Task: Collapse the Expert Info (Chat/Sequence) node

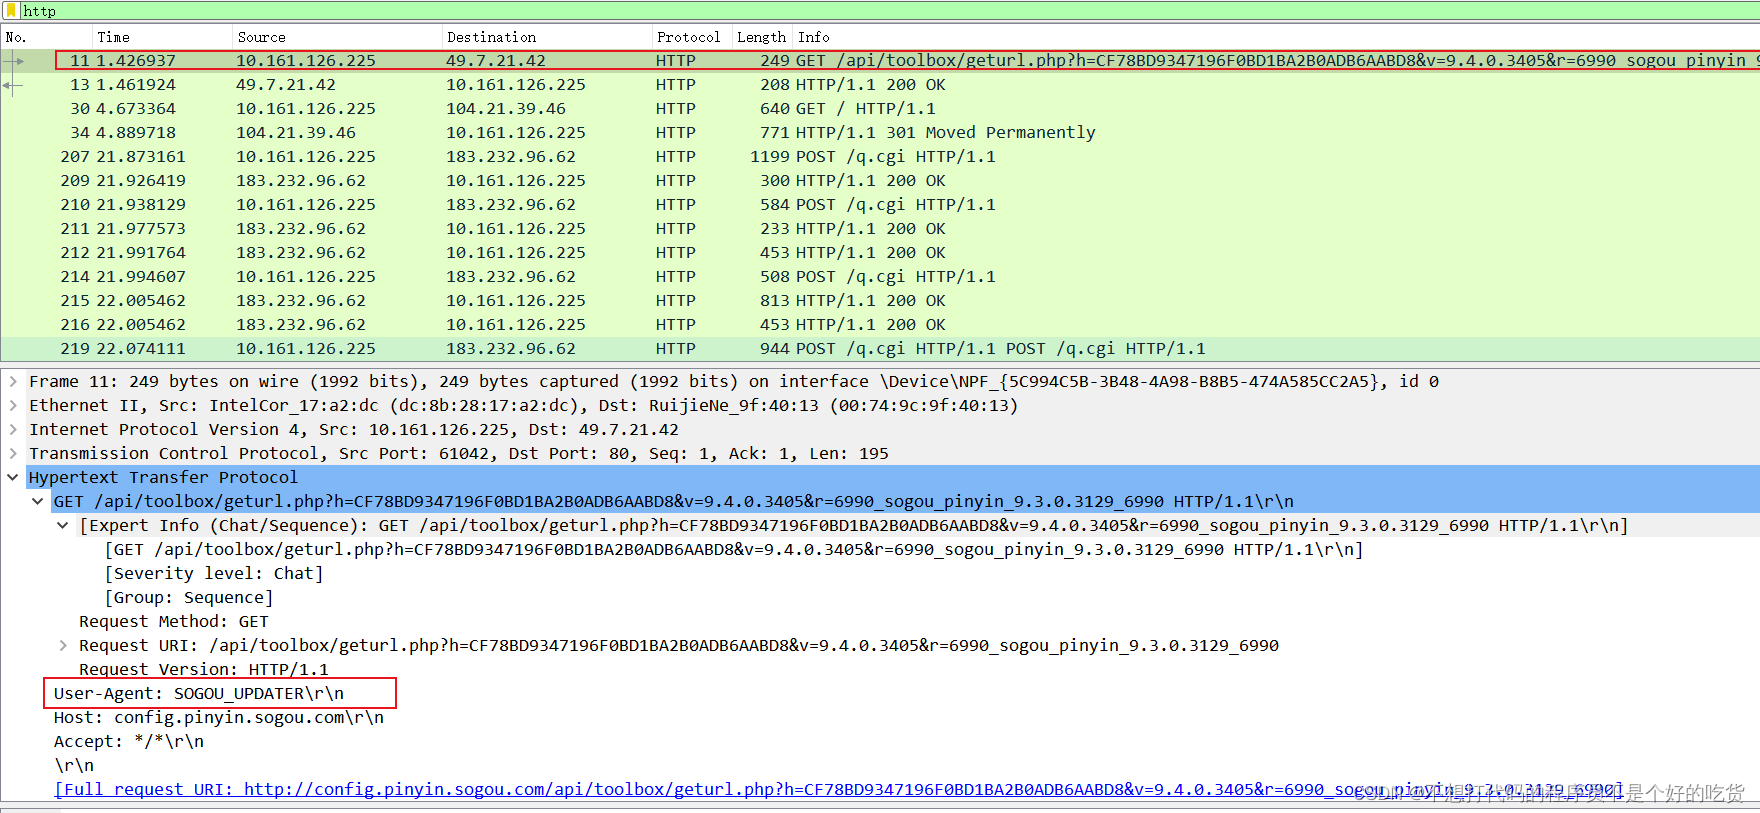Action: (63, 525)
